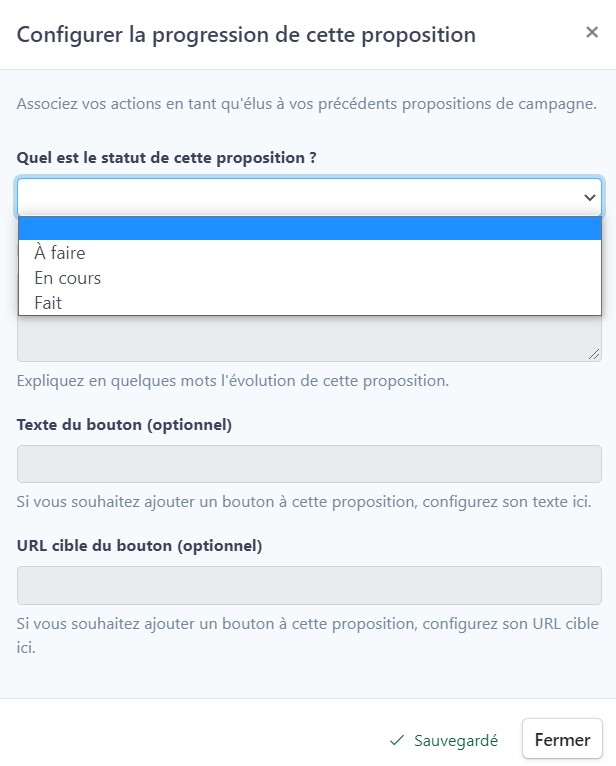Pick the "Fait" status option

48,303
